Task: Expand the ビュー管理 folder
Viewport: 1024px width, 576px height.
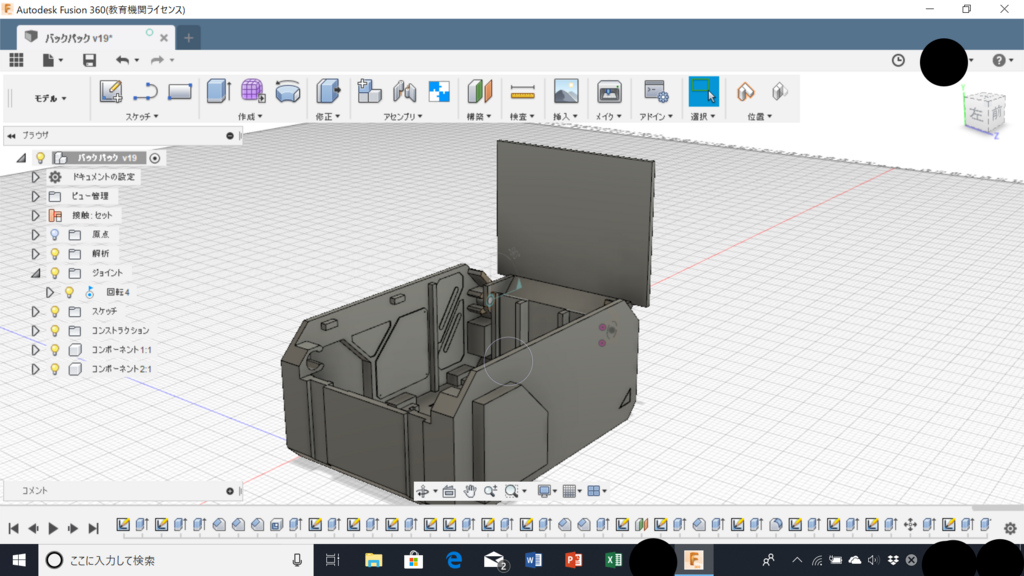Action: [x=35, y=196]
